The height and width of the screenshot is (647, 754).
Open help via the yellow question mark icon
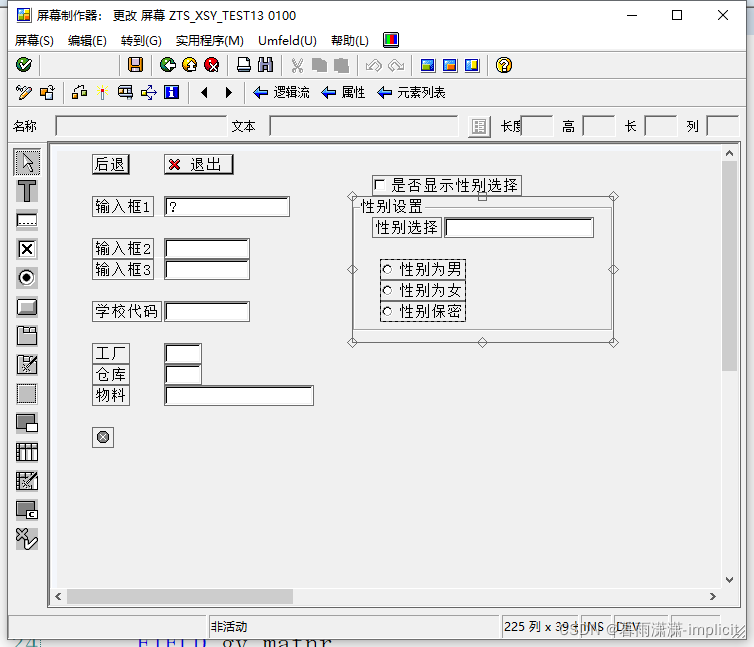coord(503,65)
